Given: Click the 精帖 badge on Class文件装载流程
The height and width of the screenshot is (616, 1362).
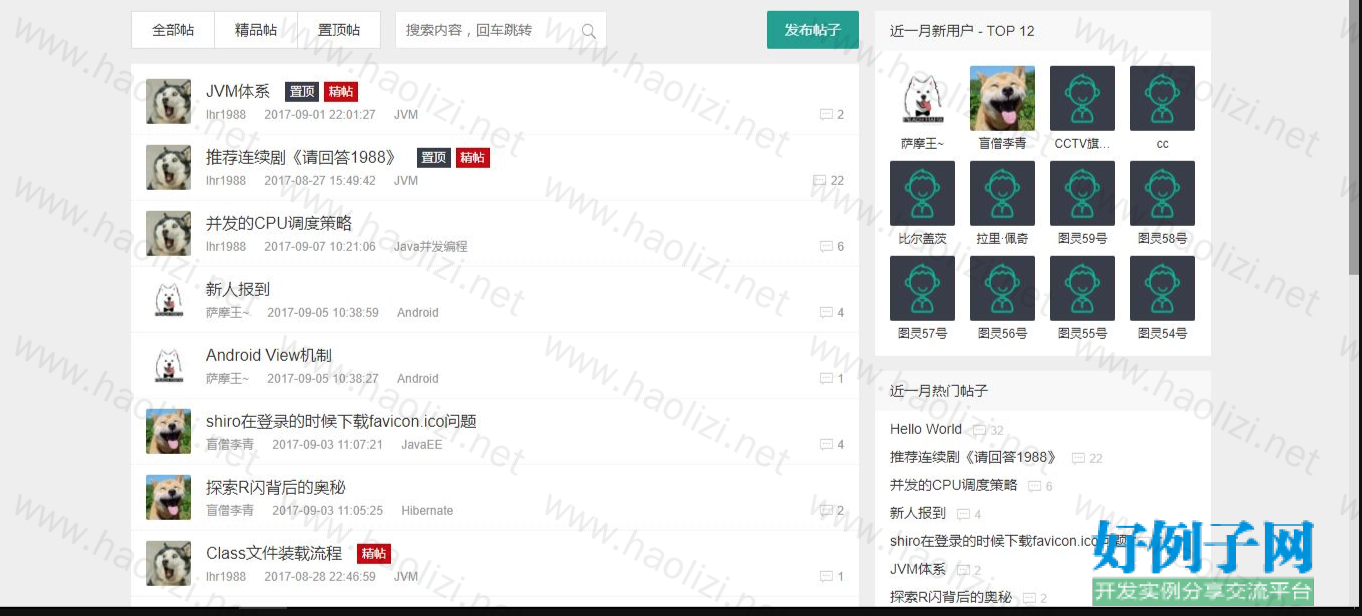Looking at the screenshot, I should point(374,554).
